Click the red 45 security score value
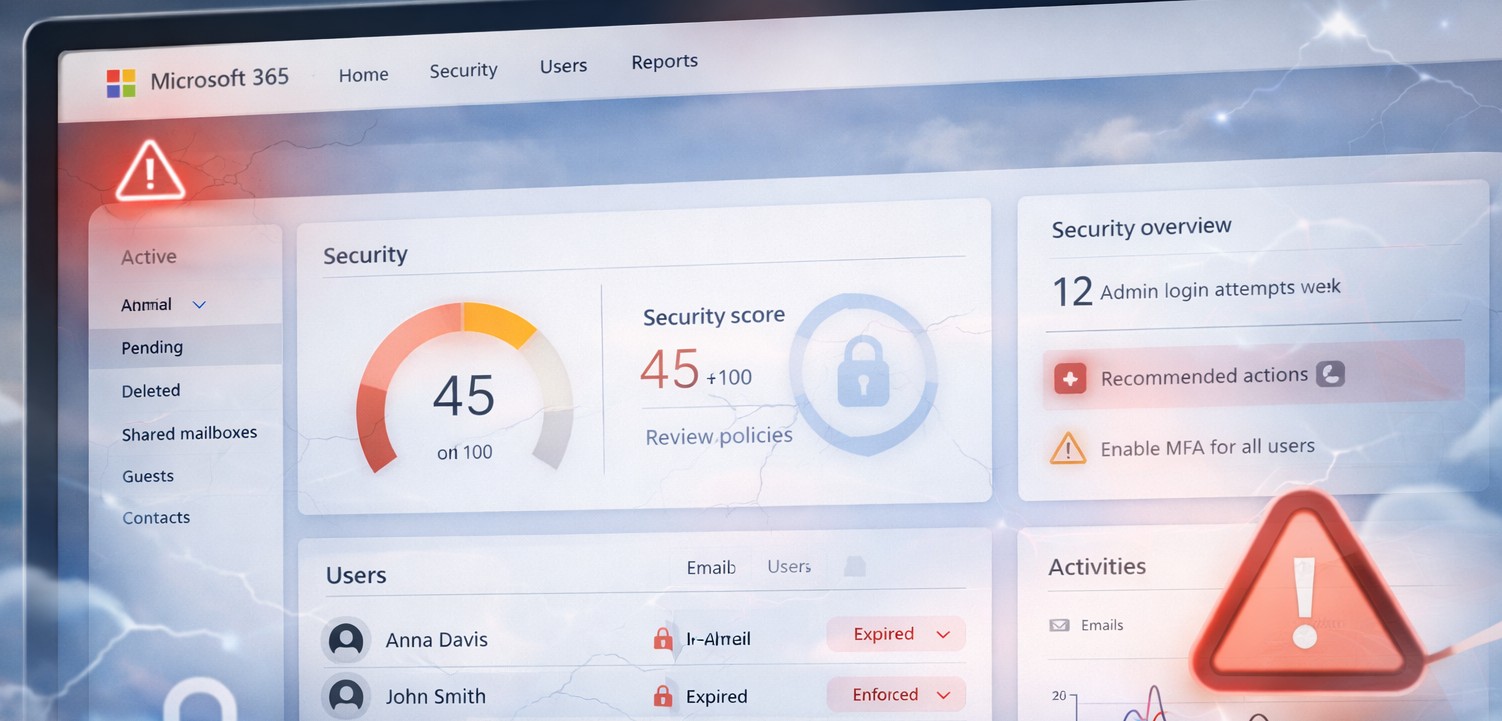 (x=669, y=369)
